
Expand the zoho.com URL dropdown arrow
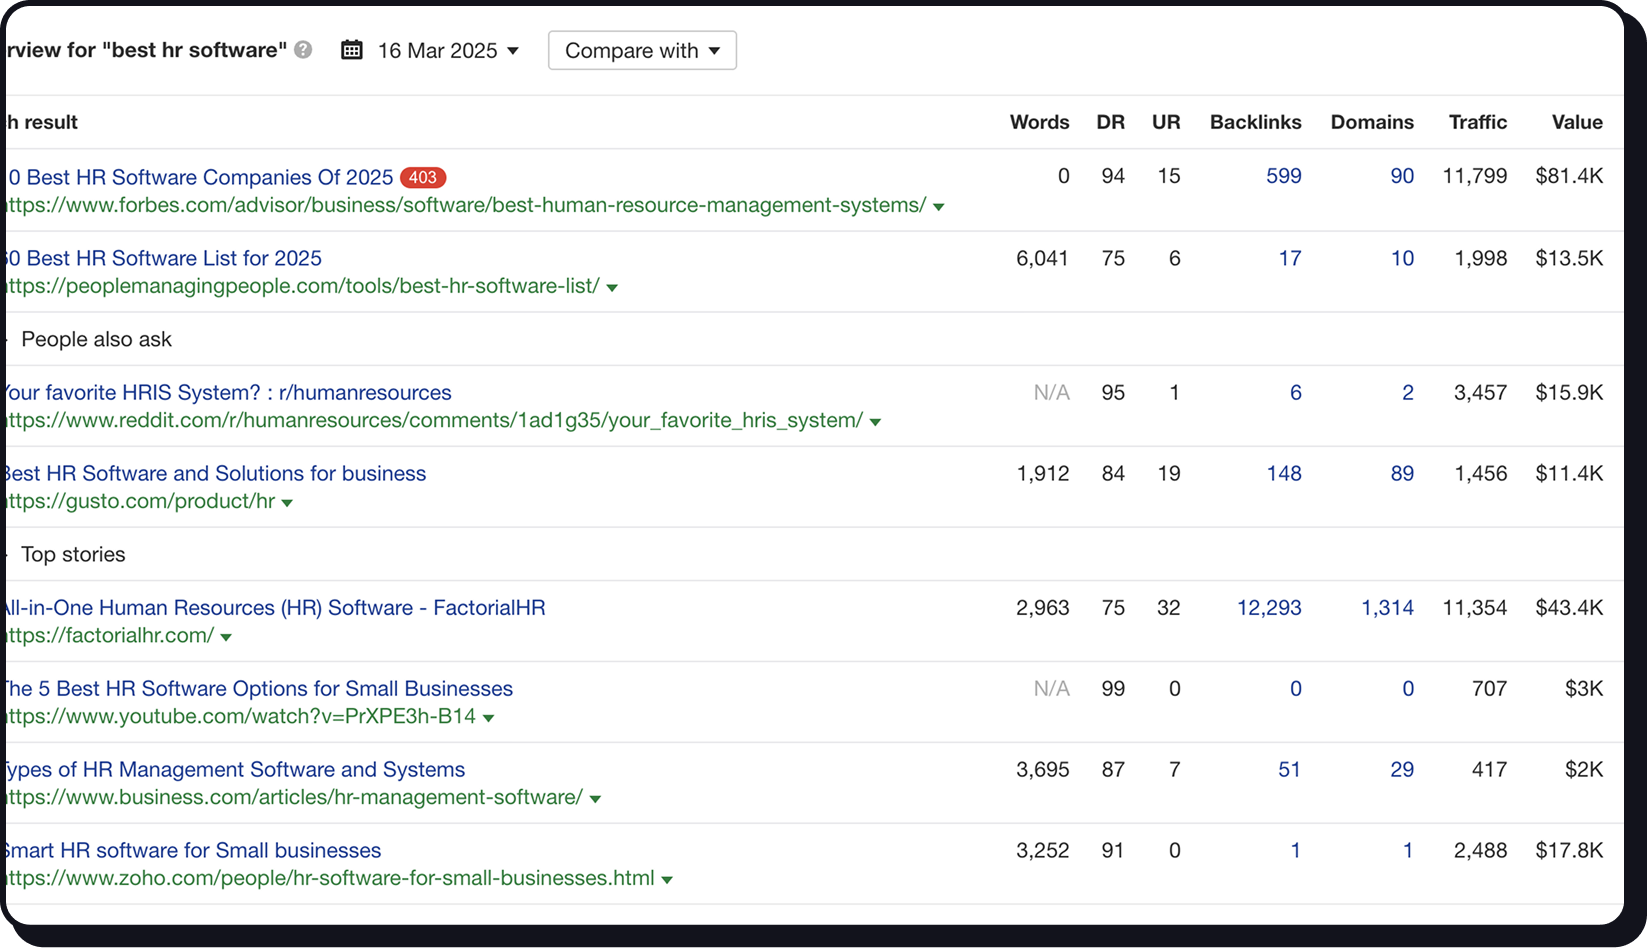(667, 880)
